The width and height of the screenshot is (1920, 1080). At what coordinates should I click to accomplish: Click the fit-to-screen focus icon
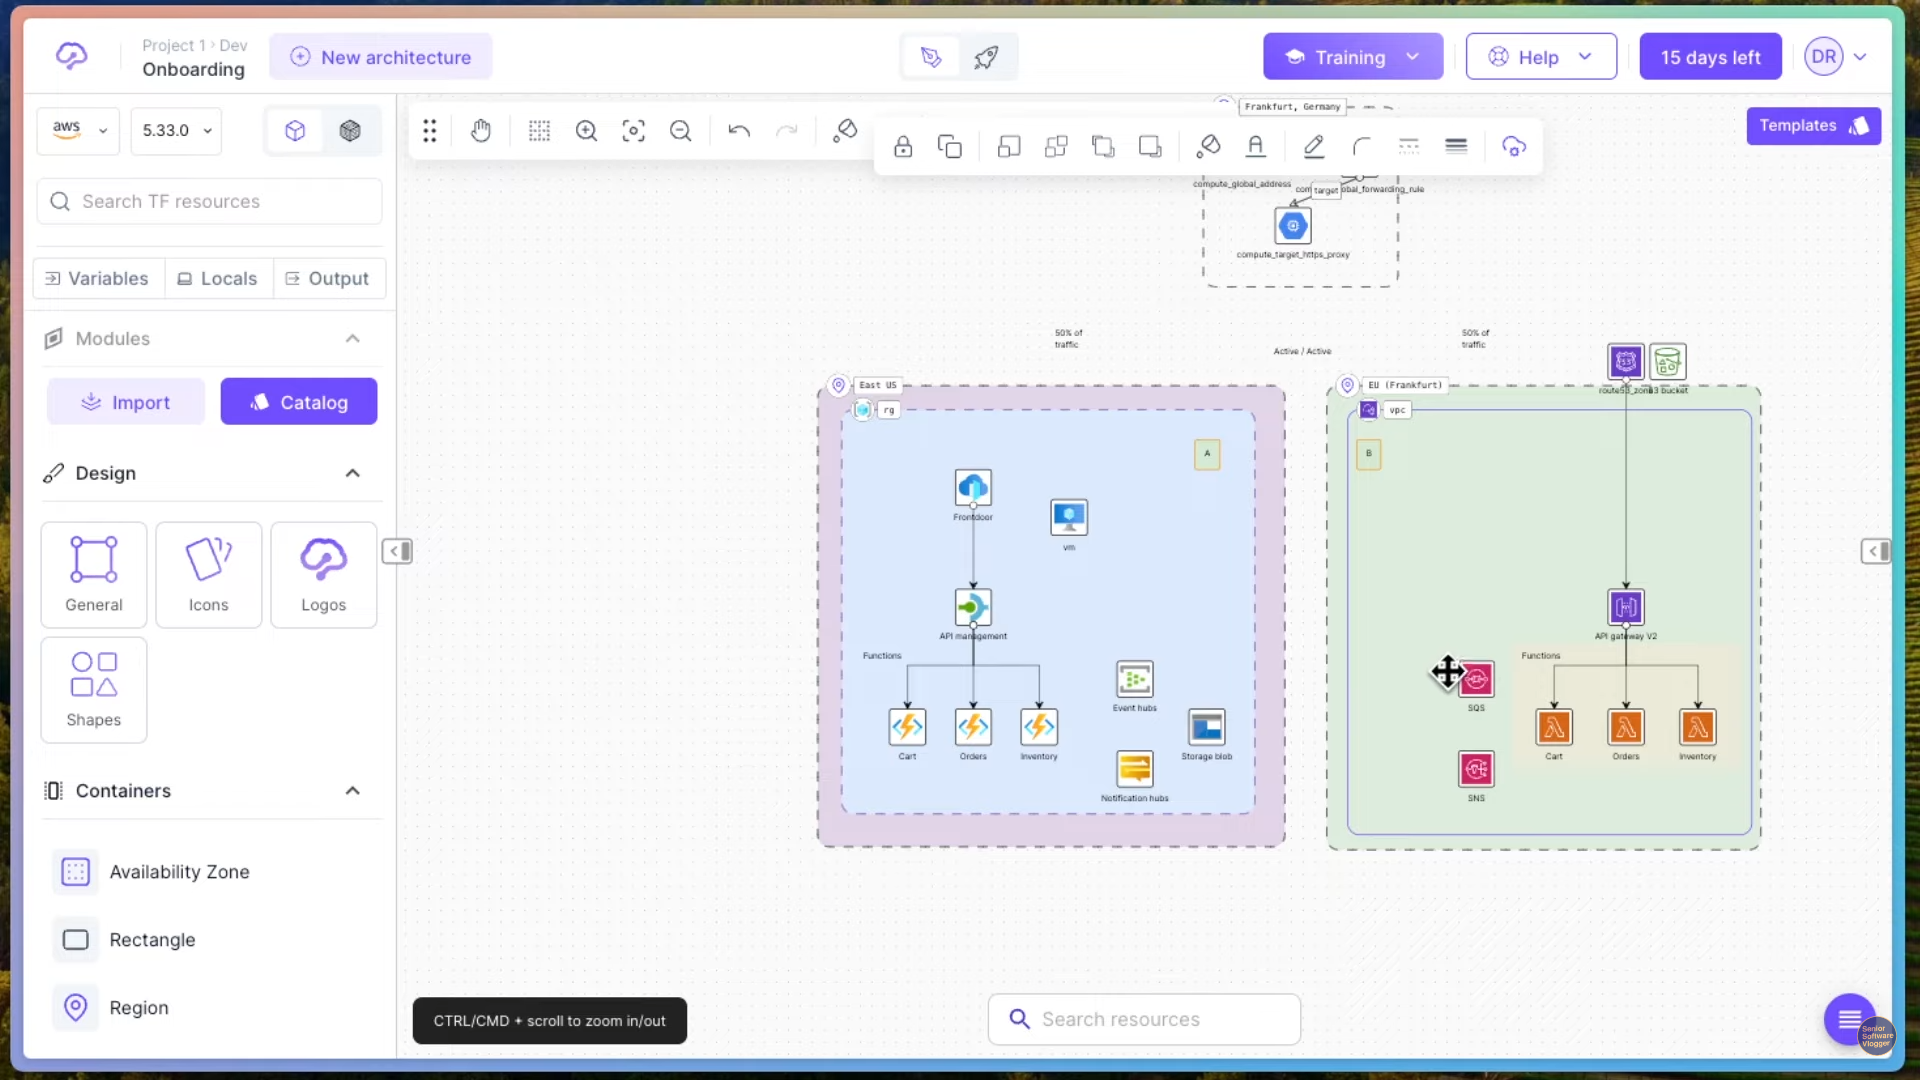[634, 131]
